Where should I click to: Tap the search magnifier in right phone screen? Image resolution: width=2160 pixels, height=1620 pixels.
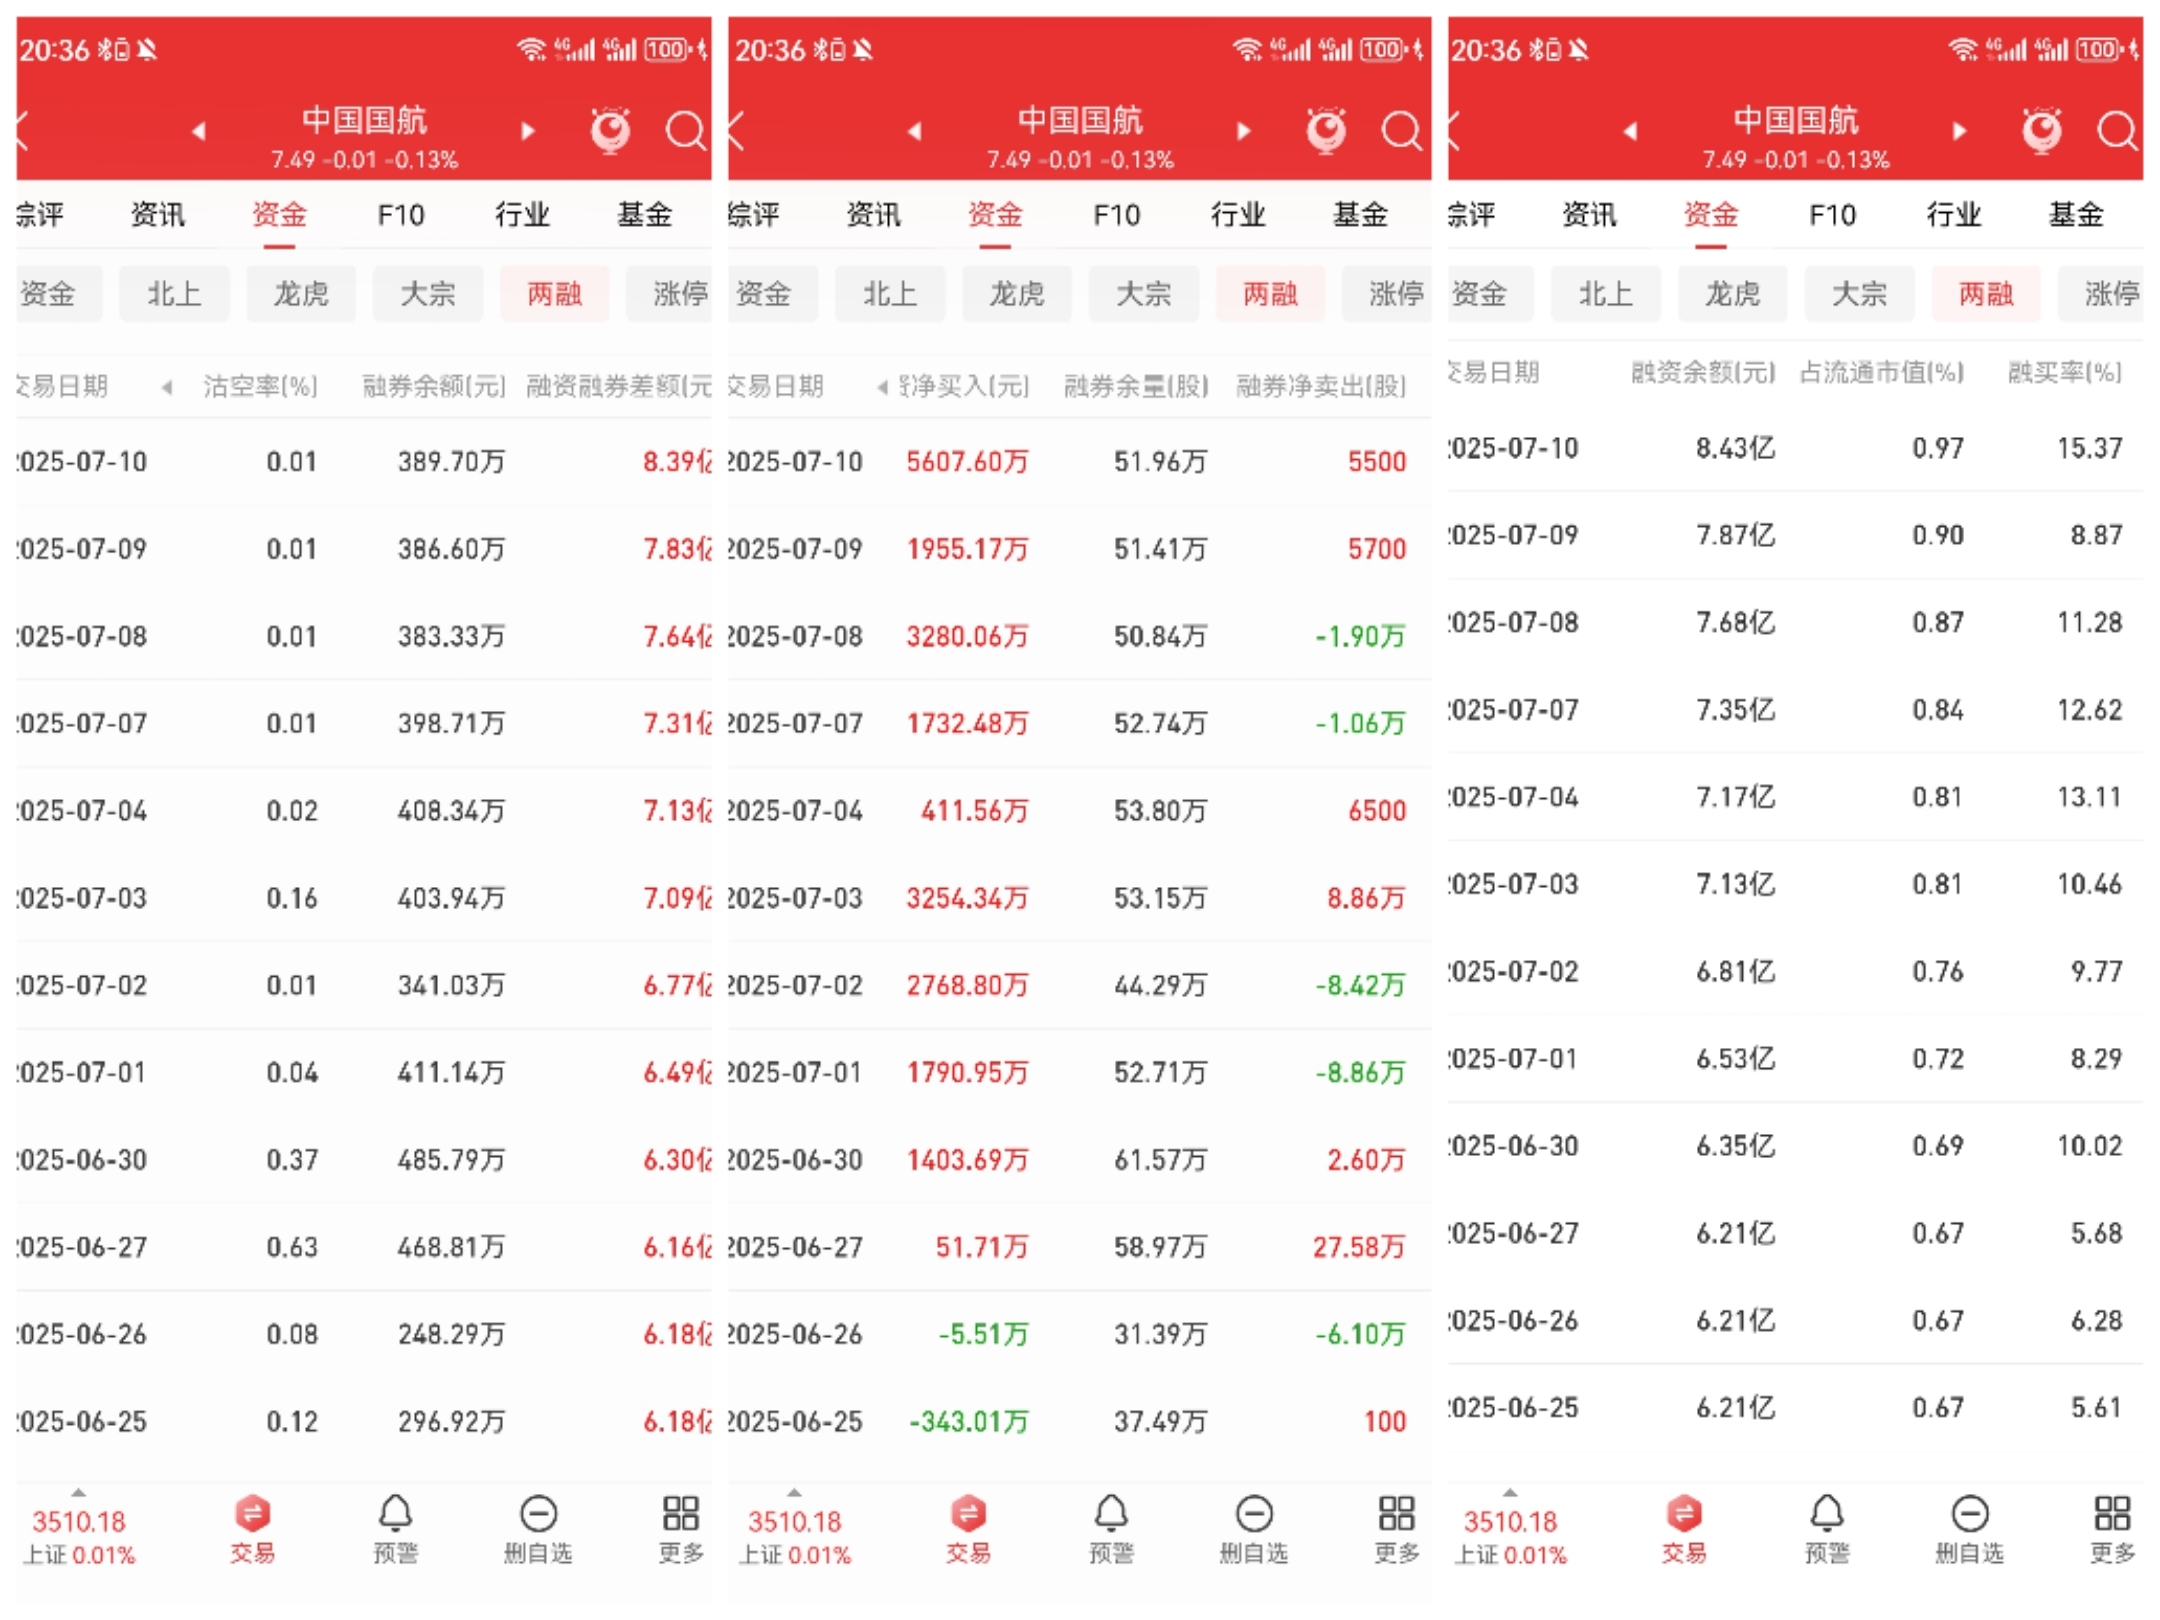(x=2118, y=130)
